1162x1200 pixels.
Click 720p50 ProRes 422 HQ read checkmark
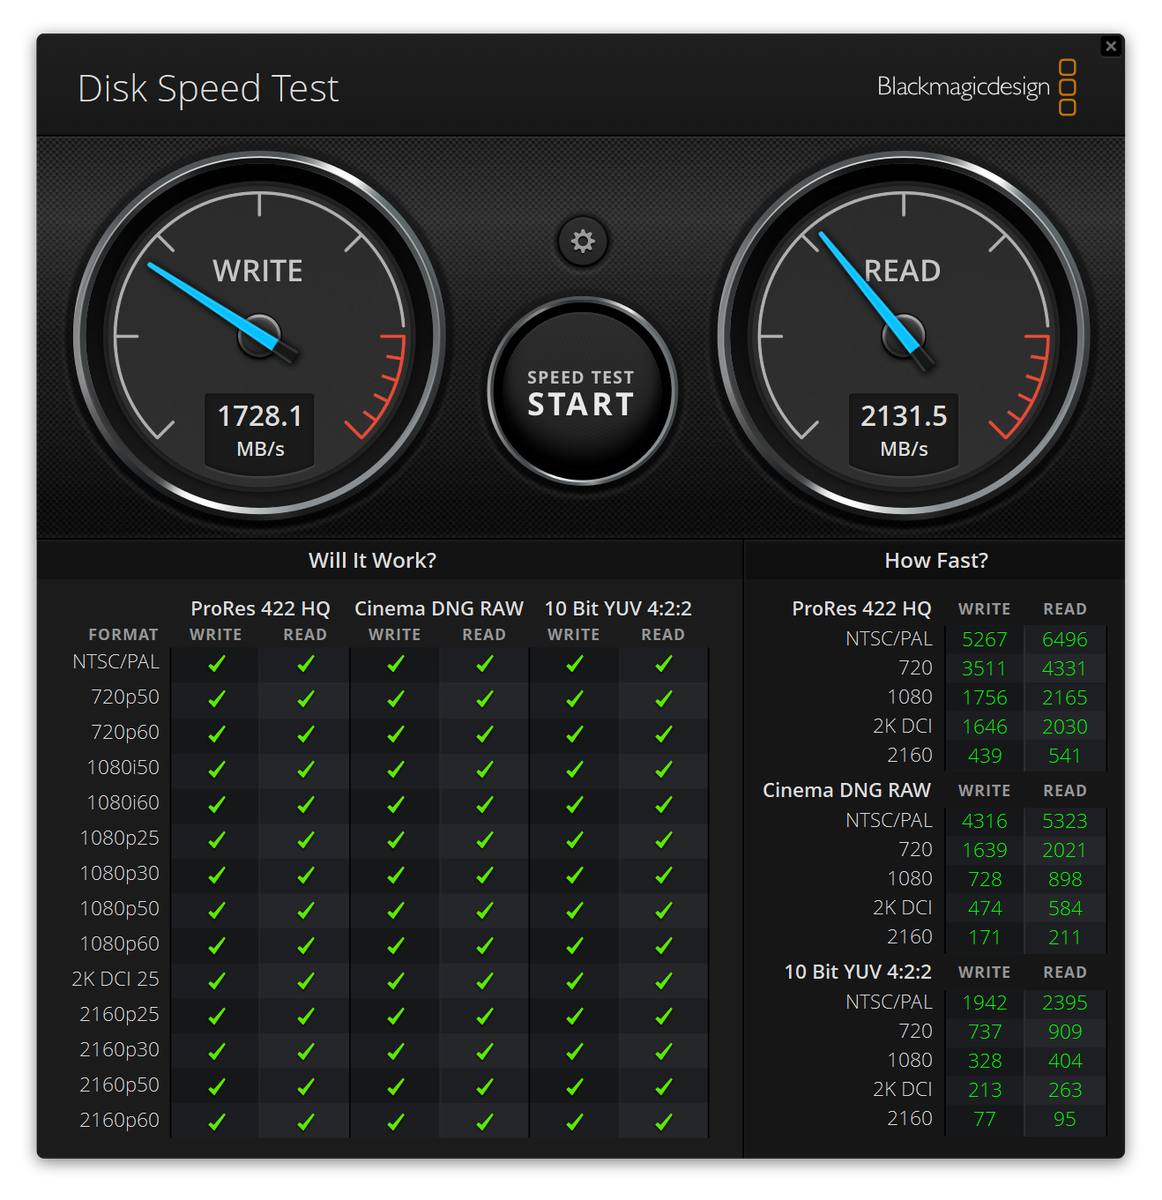point(305,698)
